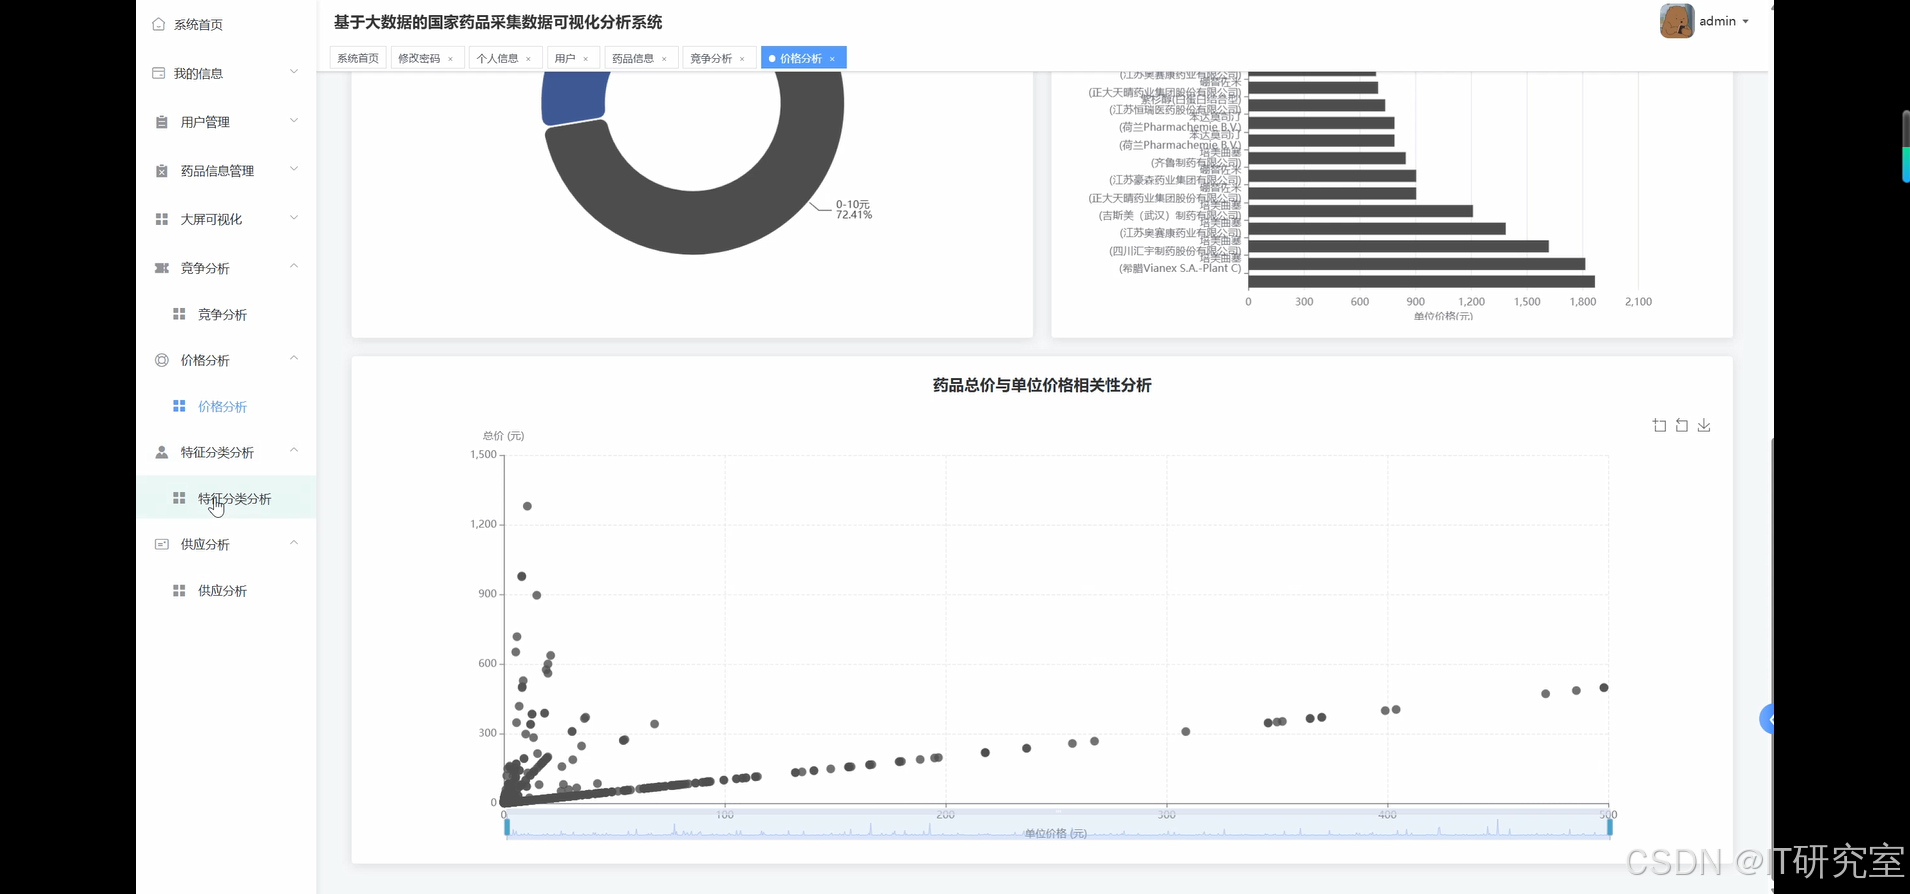The height and width of the screenshot is (894, 1910).
Task: Click the data zoom slider track
Action: pos(1058,827)
